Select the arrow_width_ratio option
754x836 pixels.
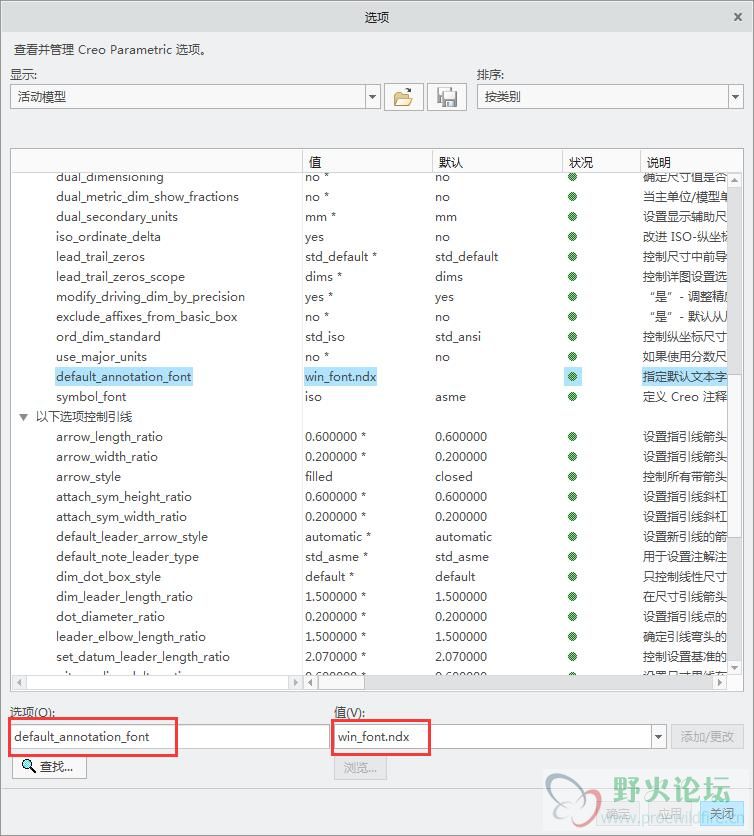tap(107, 456)
